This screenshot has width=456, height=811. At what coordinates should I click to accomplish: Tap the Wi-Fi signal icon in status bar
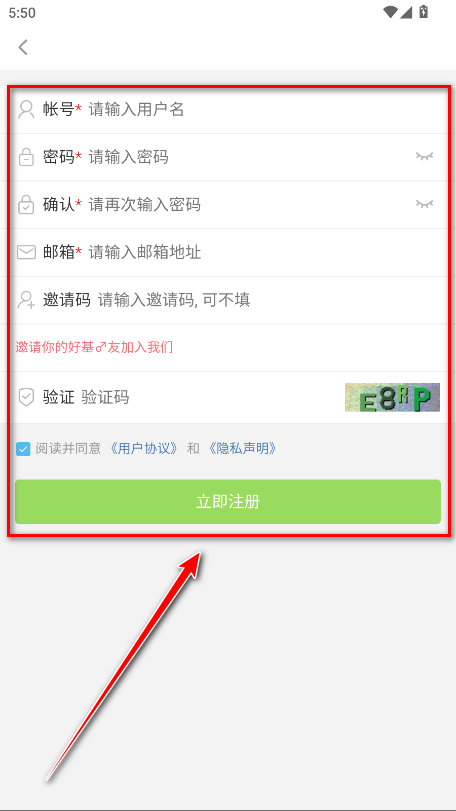coord(390,11)
